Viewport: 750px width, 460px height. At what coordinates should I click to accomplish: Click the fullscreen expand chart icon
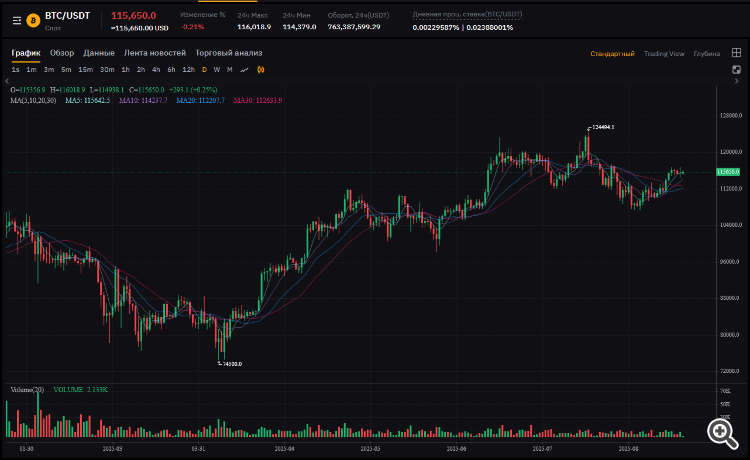click(737, 69)
